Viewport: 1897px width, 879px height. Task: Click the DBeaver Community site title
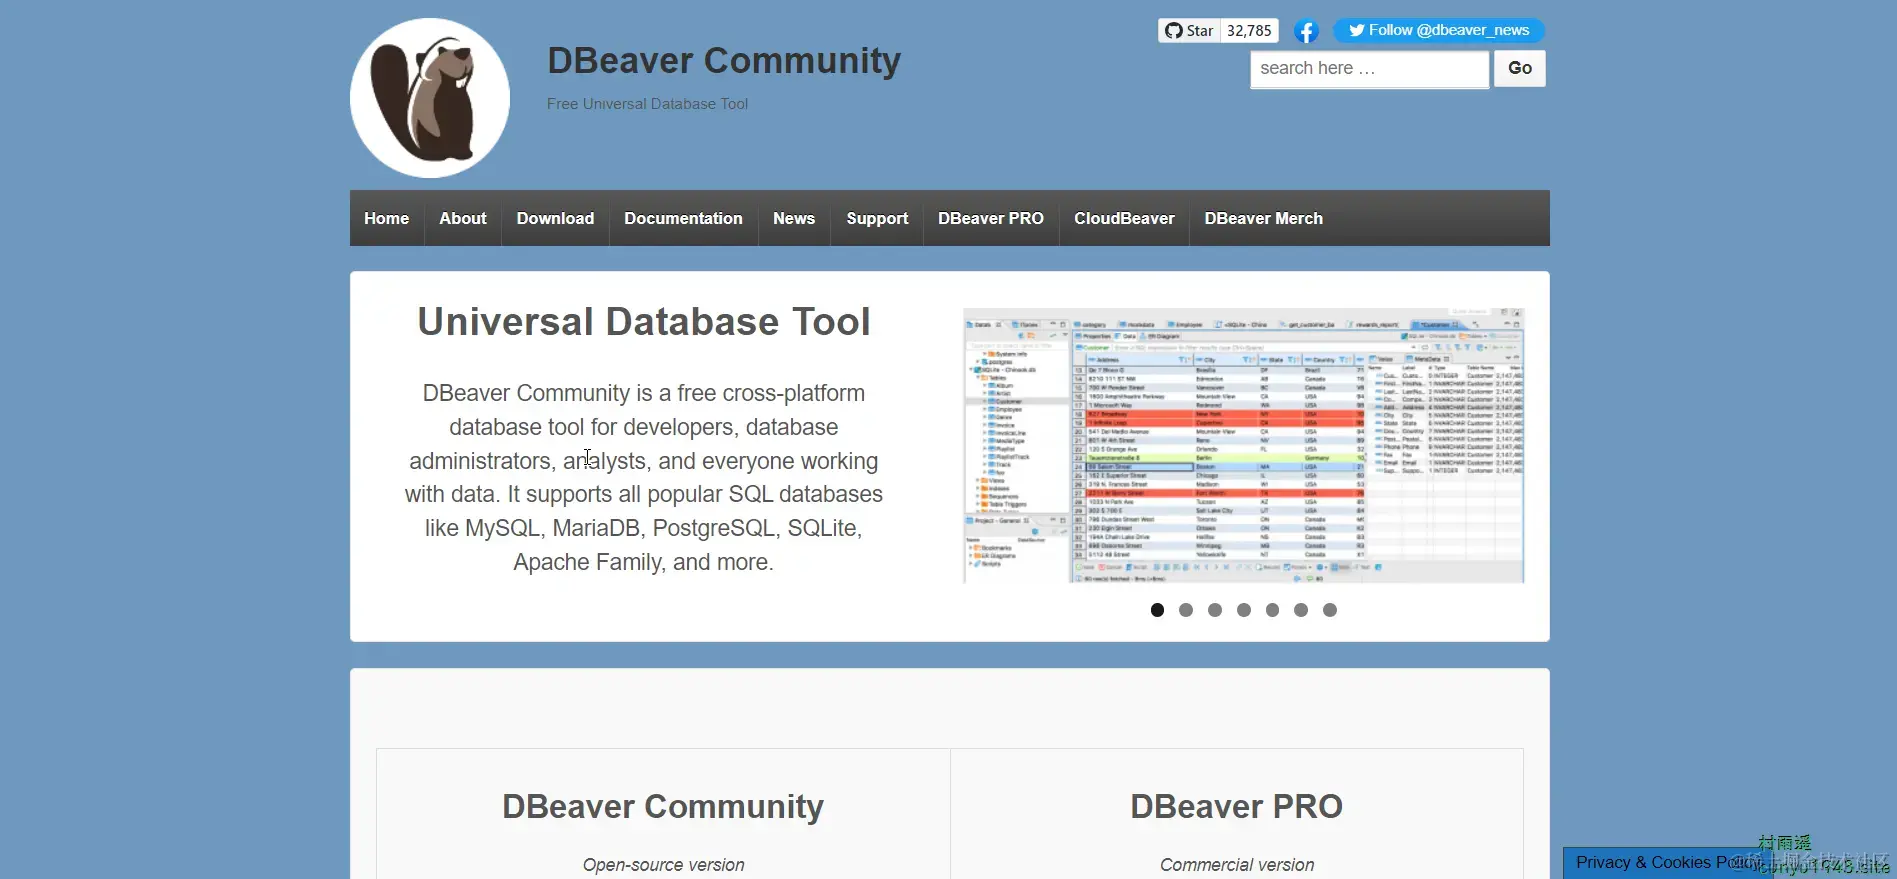724,61
